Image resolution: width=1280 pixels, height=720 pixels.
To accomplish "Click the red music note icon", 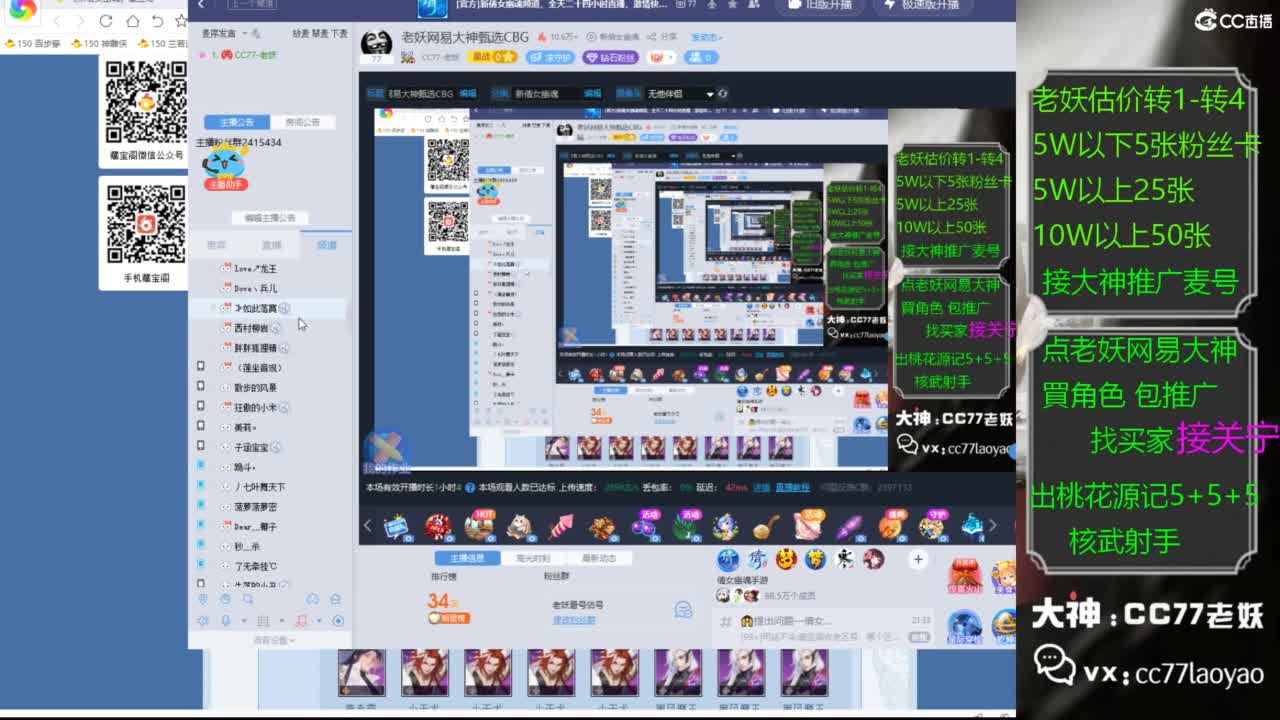I will 301,621.
